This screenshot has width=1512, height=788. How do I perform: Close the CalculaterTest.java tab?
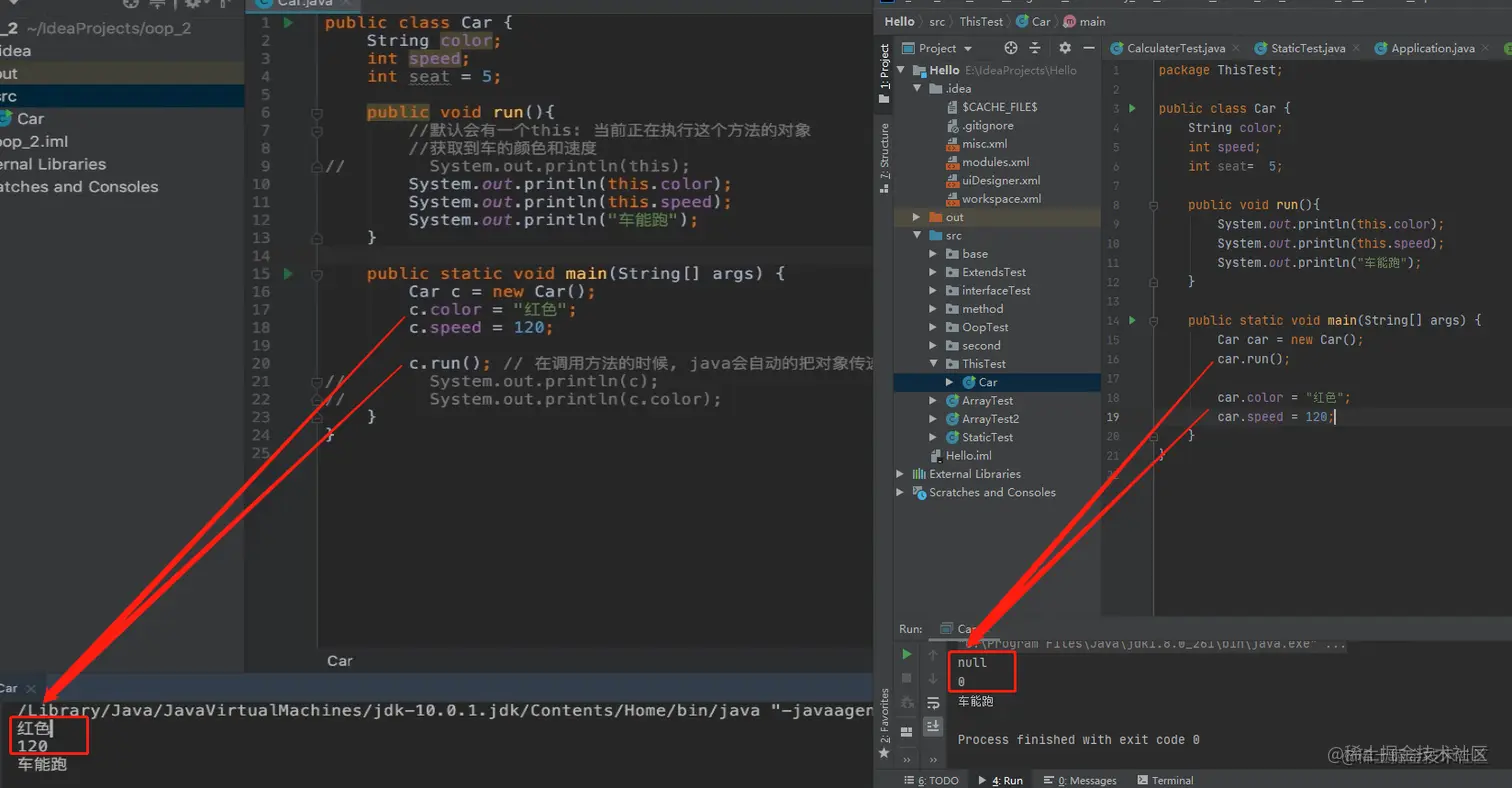(1236, 48)
